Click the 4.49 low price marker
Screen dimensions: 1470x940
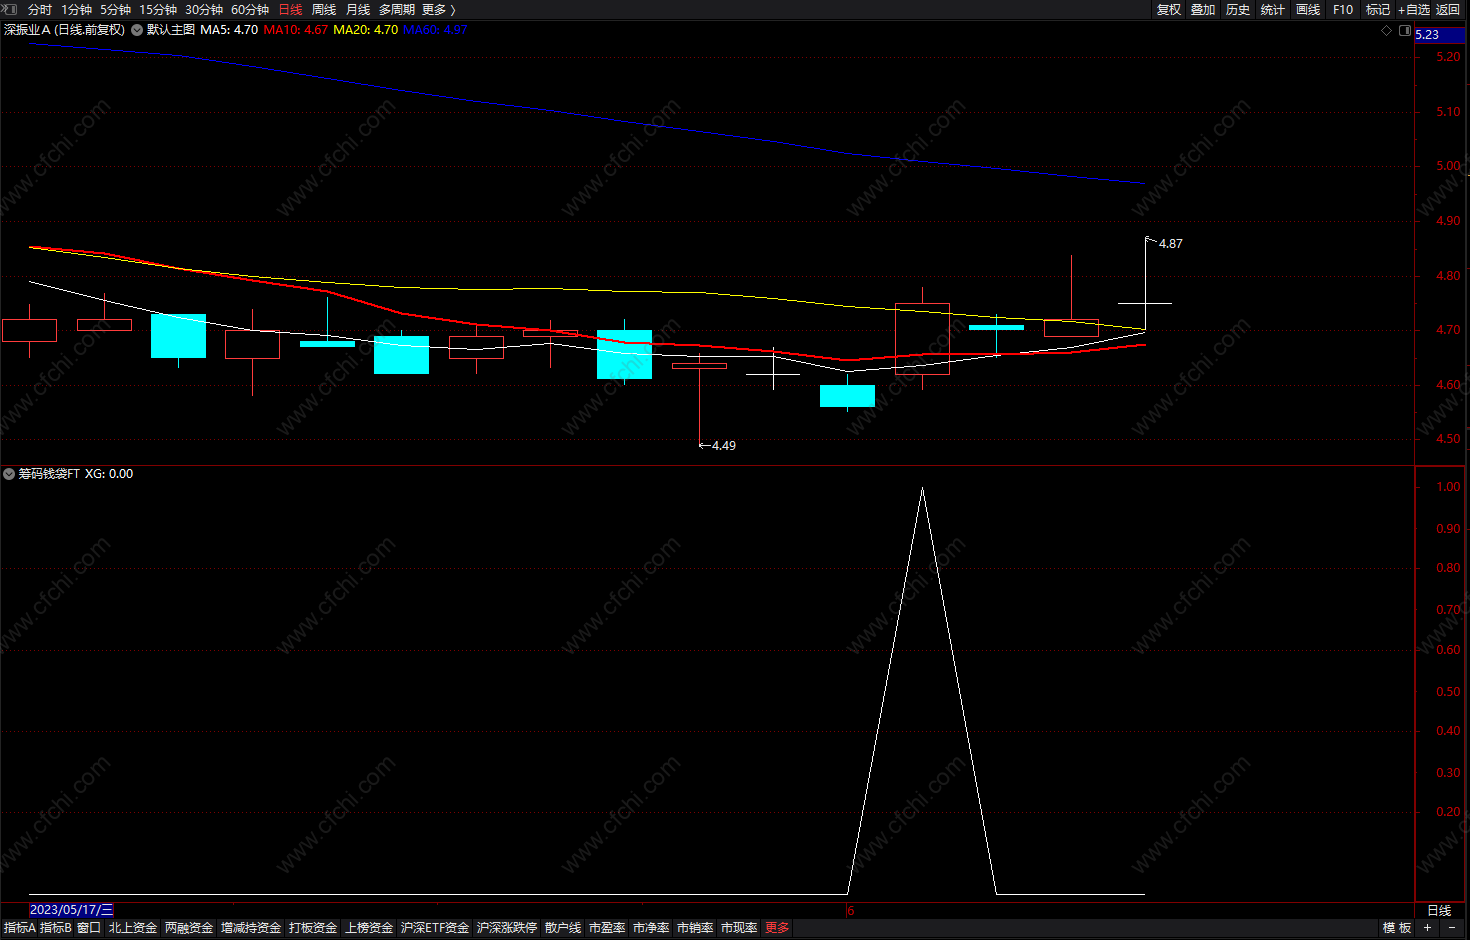pyautogui.click(x=724, y=446)
